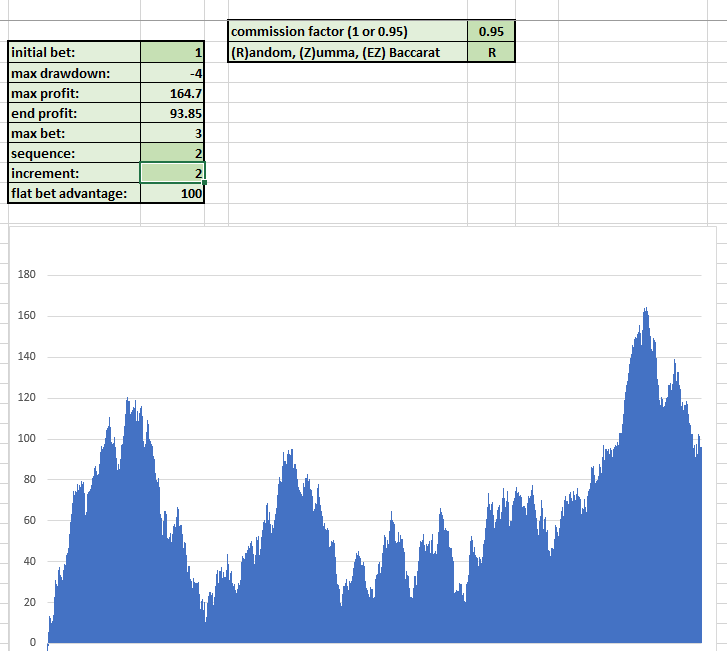
Task: Click the sequence value cell
Action: pos(173,153)
